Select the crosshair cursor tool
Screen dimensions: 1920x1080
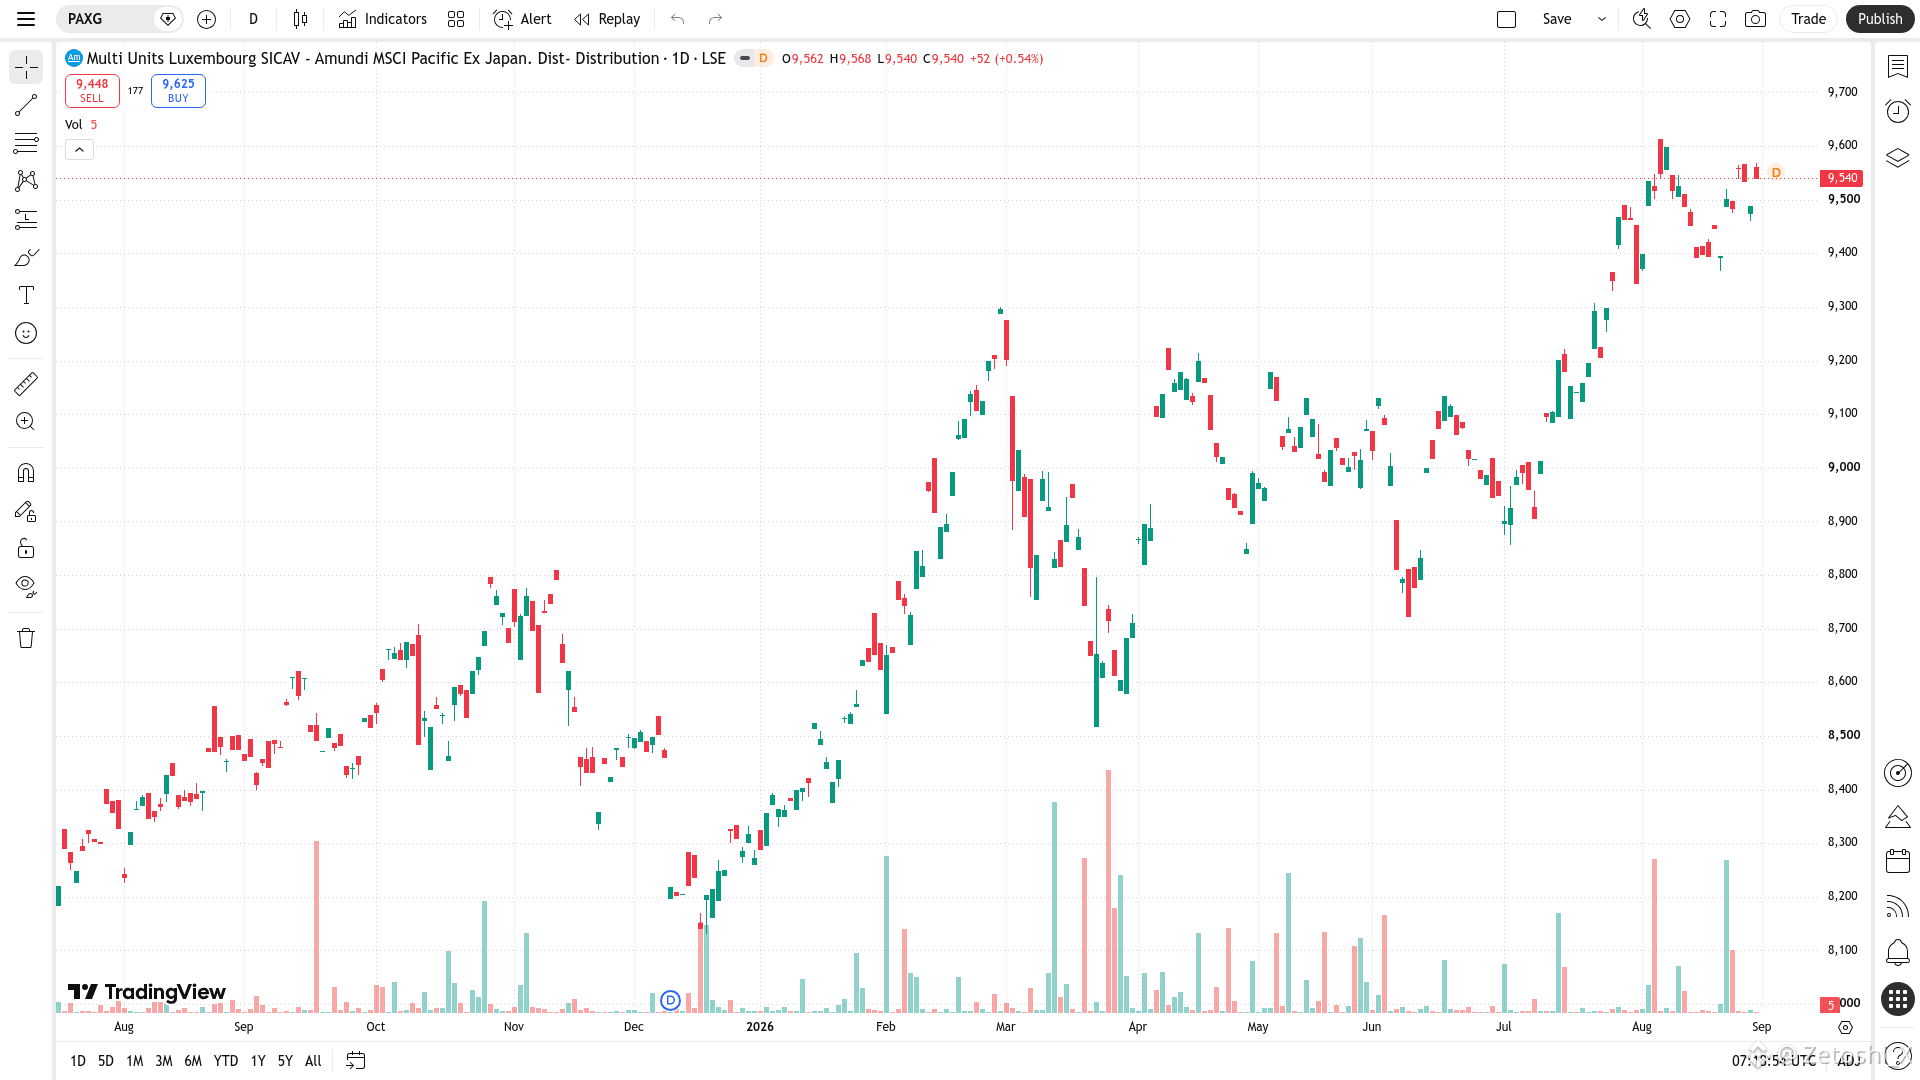26,67
